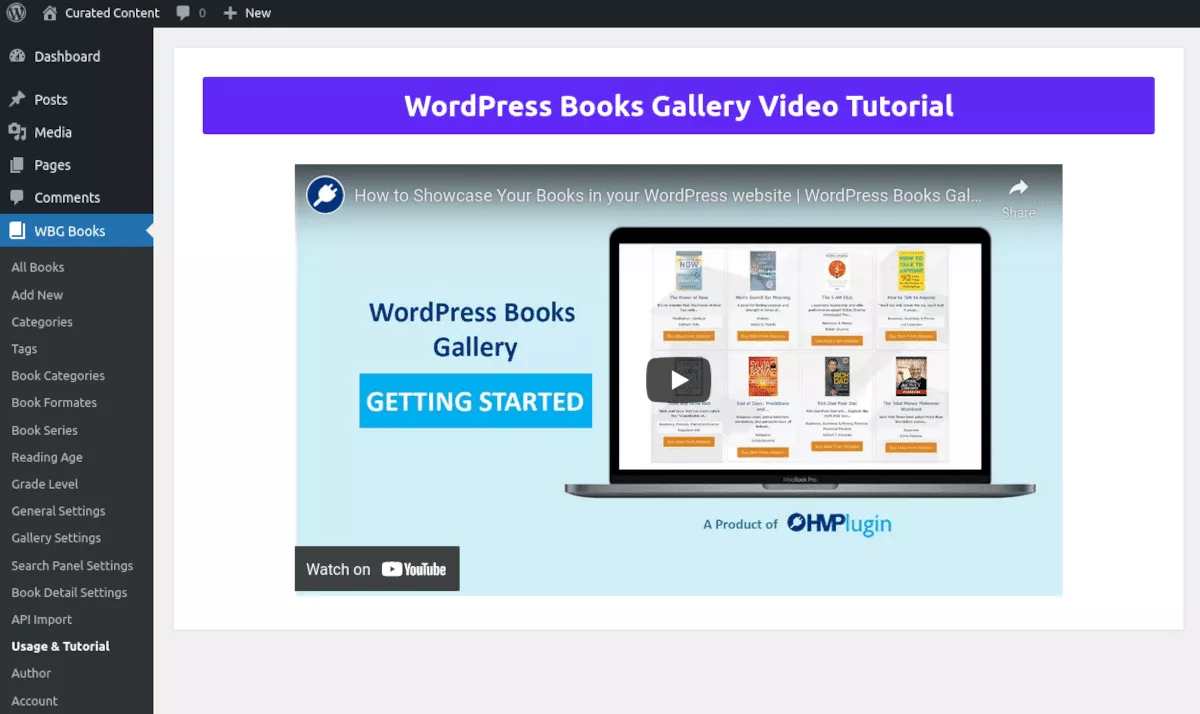Click the '0' comments count in admin bar

[x=202, y=13]
